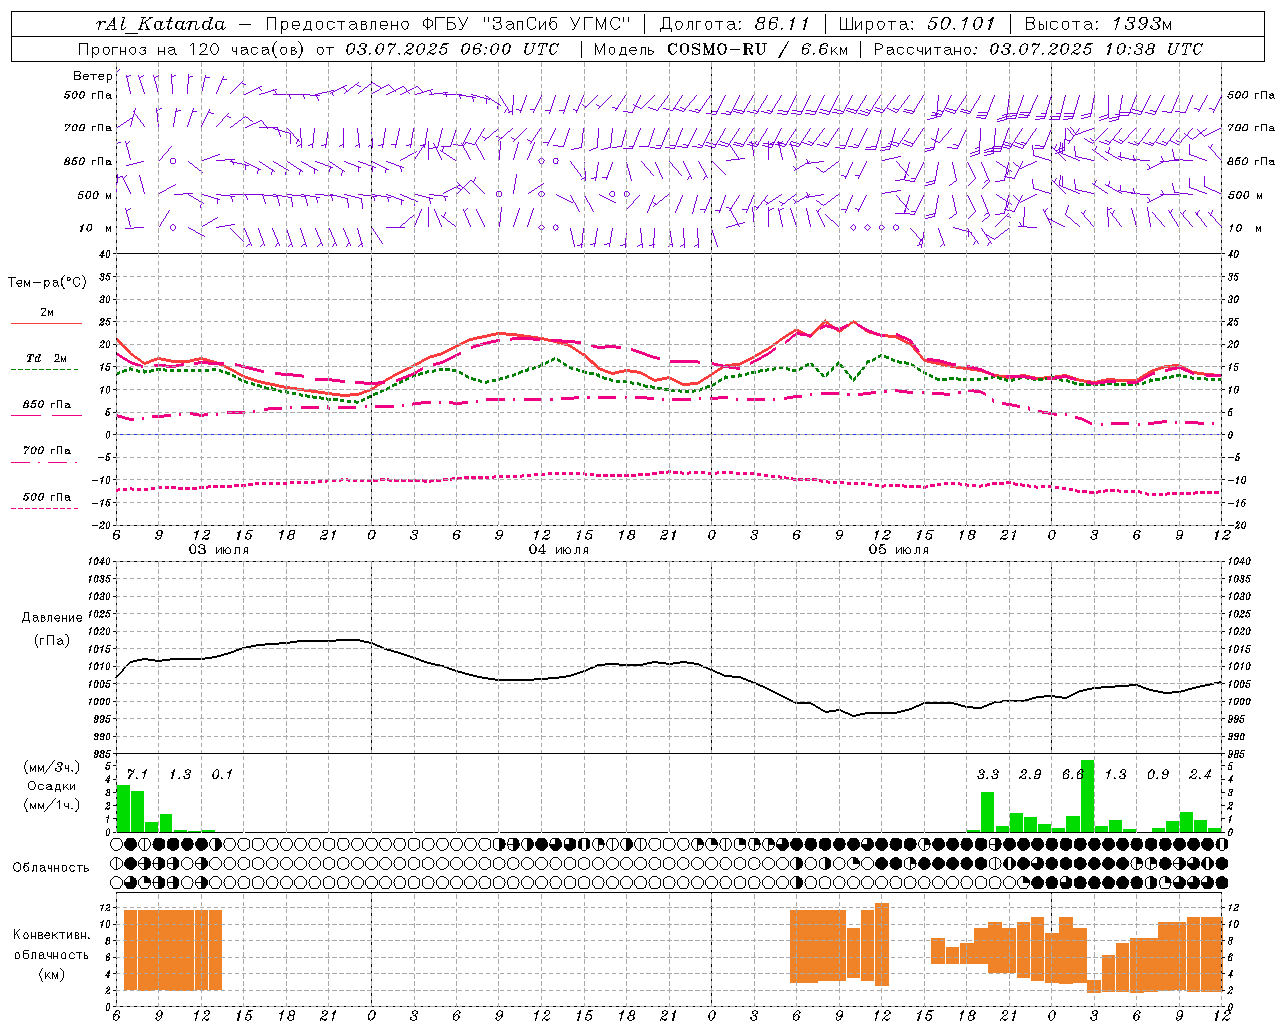Click the (мм/3ч.) precipitation unit label

(52, 767)
